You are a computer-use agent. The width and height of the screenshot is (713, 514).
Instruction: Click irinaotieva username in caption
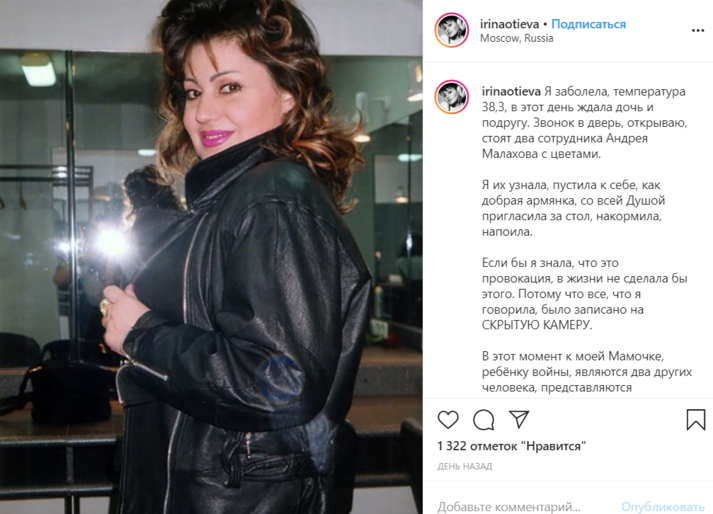511,91
